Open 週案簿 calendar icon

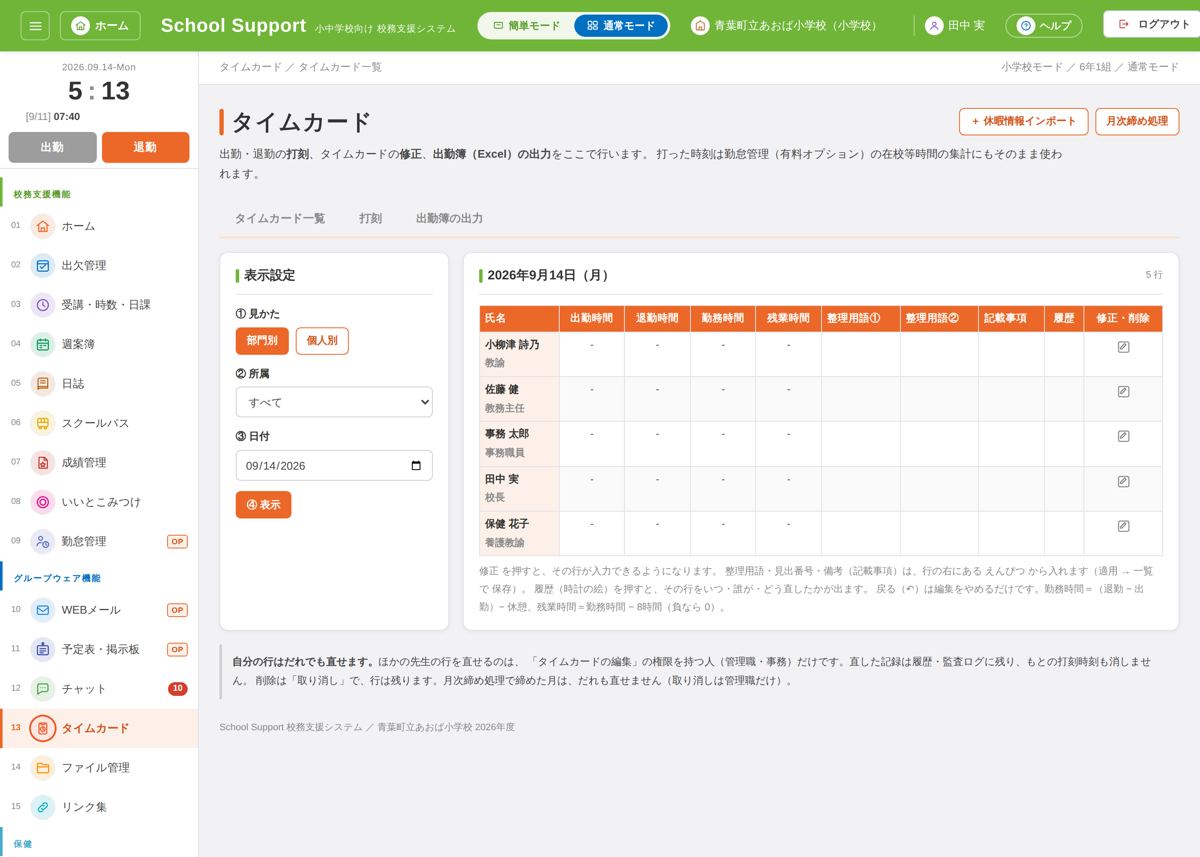coord(42,344)
